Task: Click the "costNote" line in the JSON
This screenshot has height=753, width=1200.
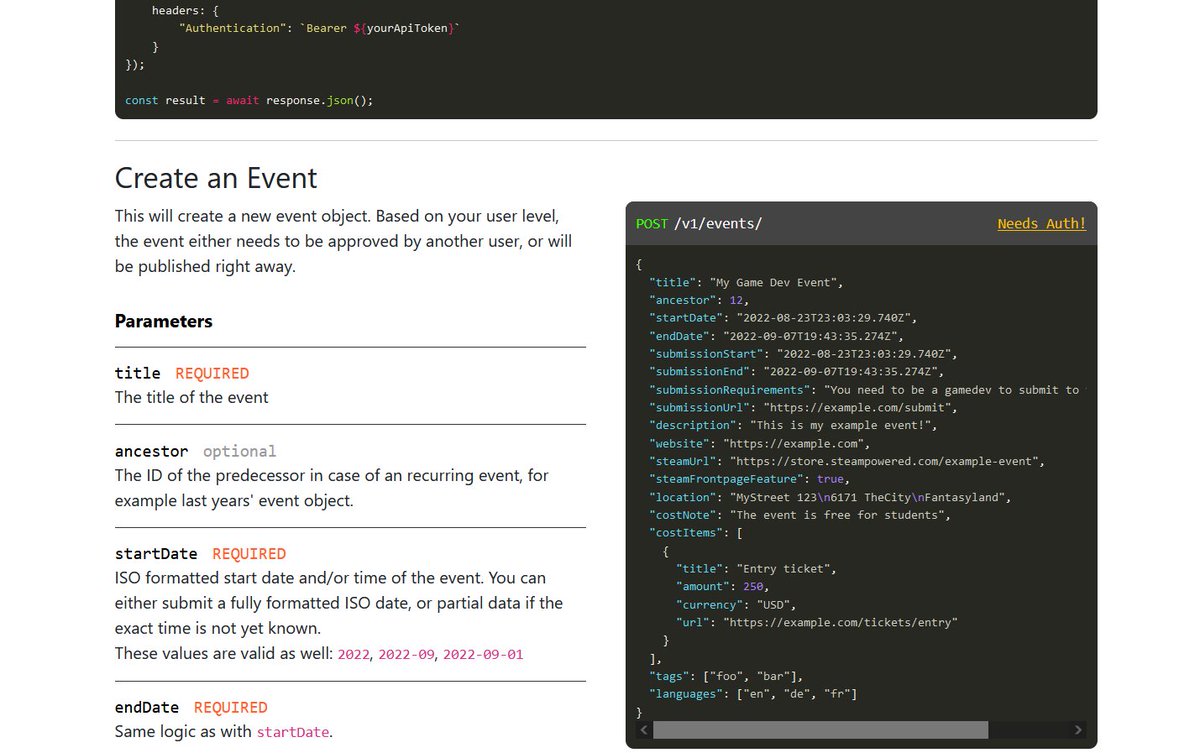Action: 799,515
